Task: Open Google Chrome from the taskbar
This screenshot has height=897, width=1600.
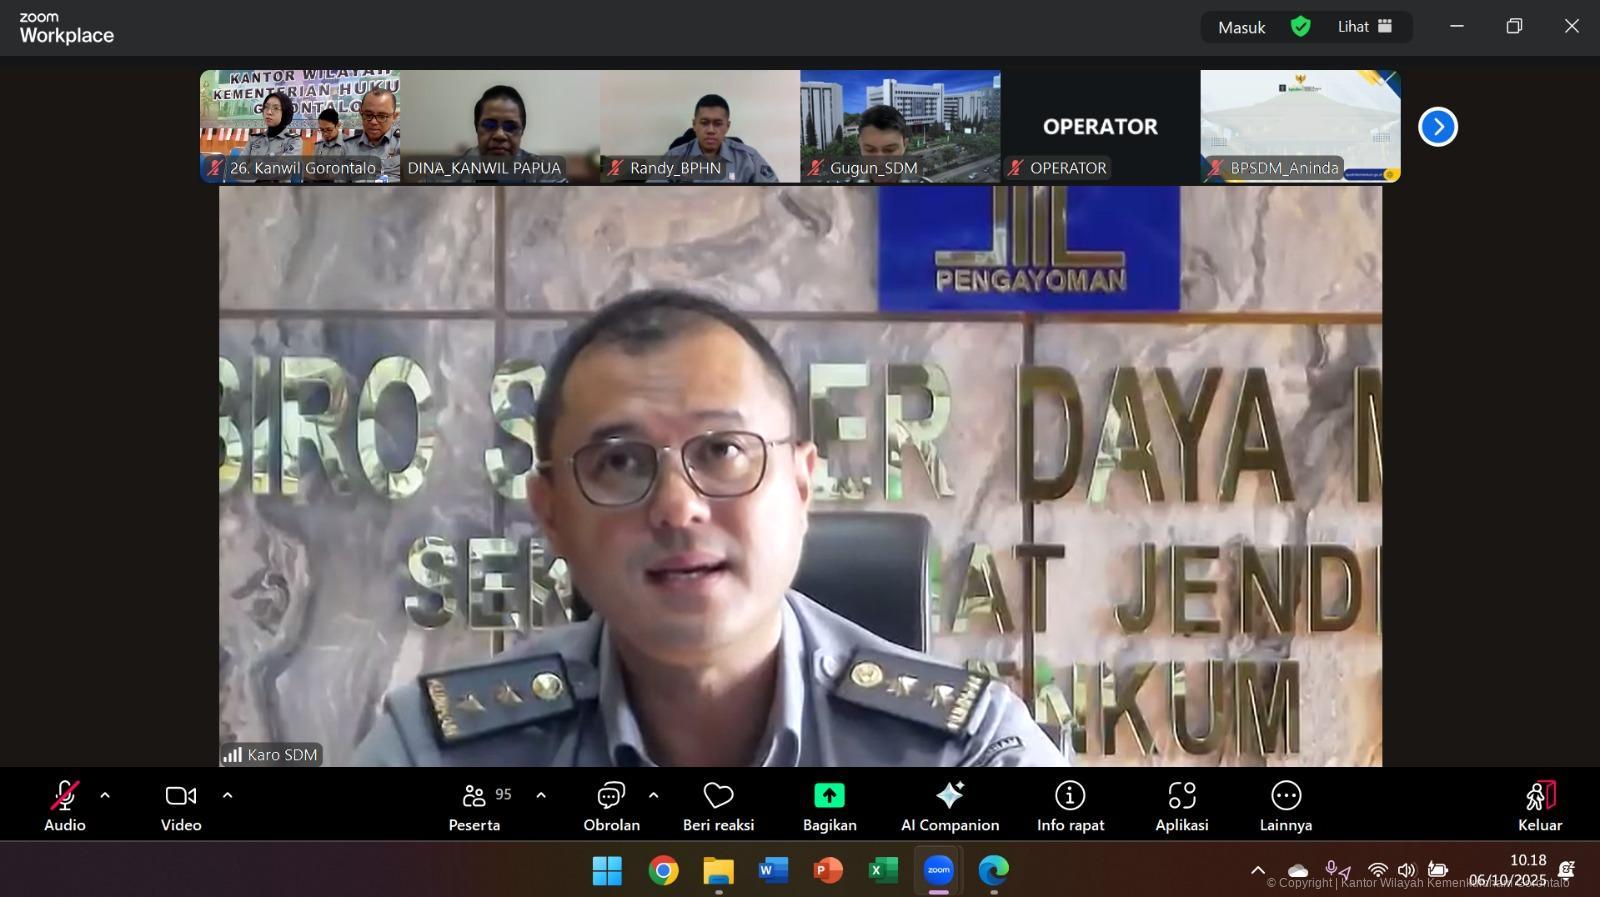Action: point(663,871)
